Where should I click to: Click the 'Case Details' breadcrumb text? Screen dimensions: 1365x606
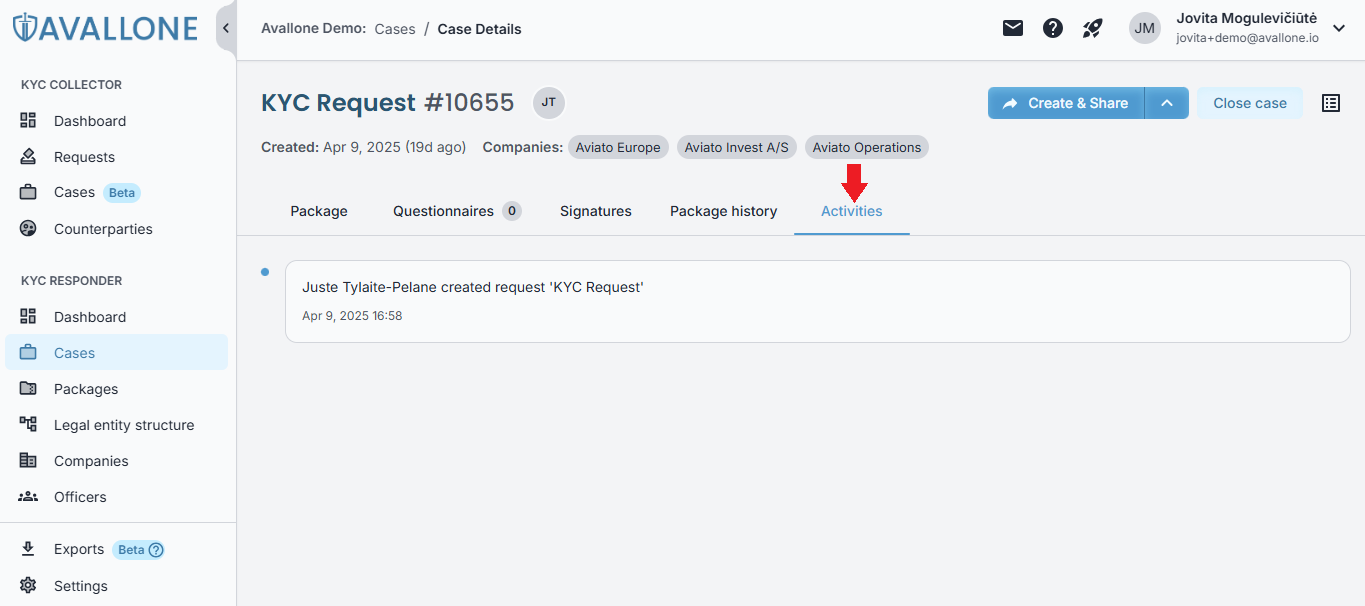pyautogui.click(x=480, y=29)
